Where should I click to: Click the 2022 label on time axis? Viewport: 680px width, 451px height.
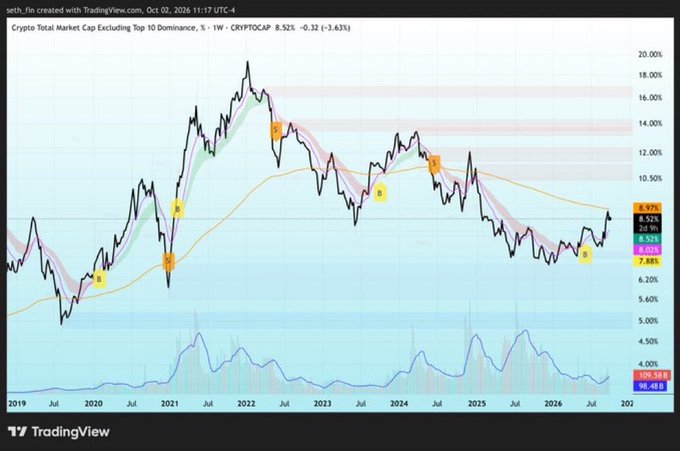coord(246,403)
